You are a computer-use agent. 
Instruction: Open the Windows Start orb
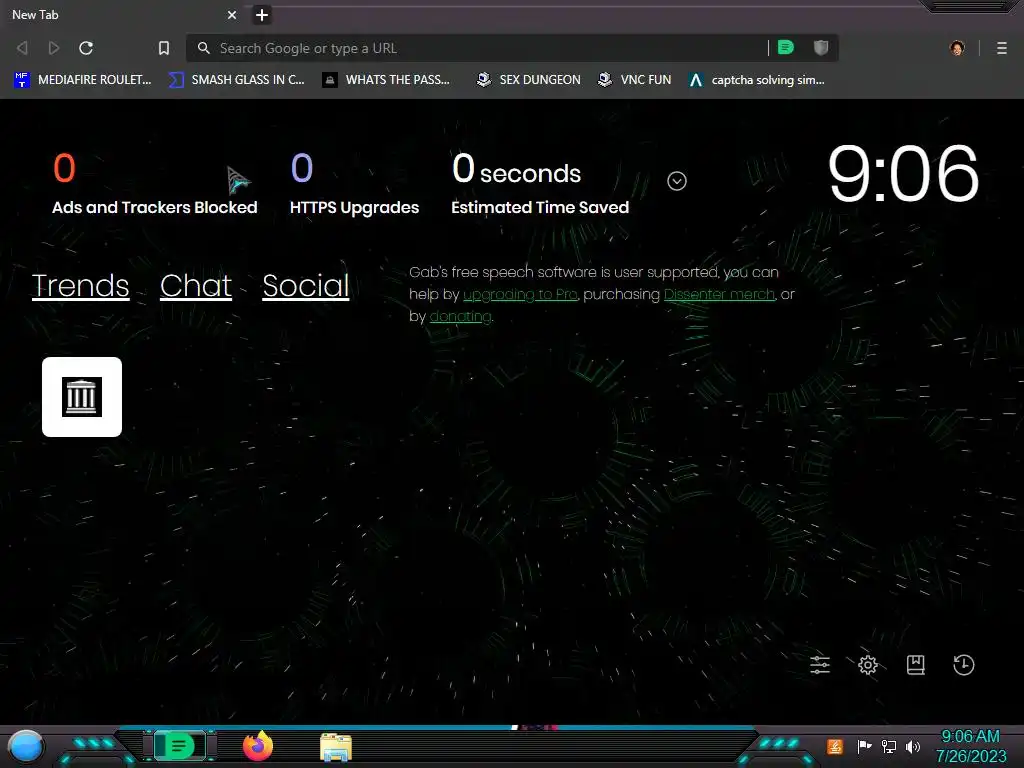coord(26,746)
